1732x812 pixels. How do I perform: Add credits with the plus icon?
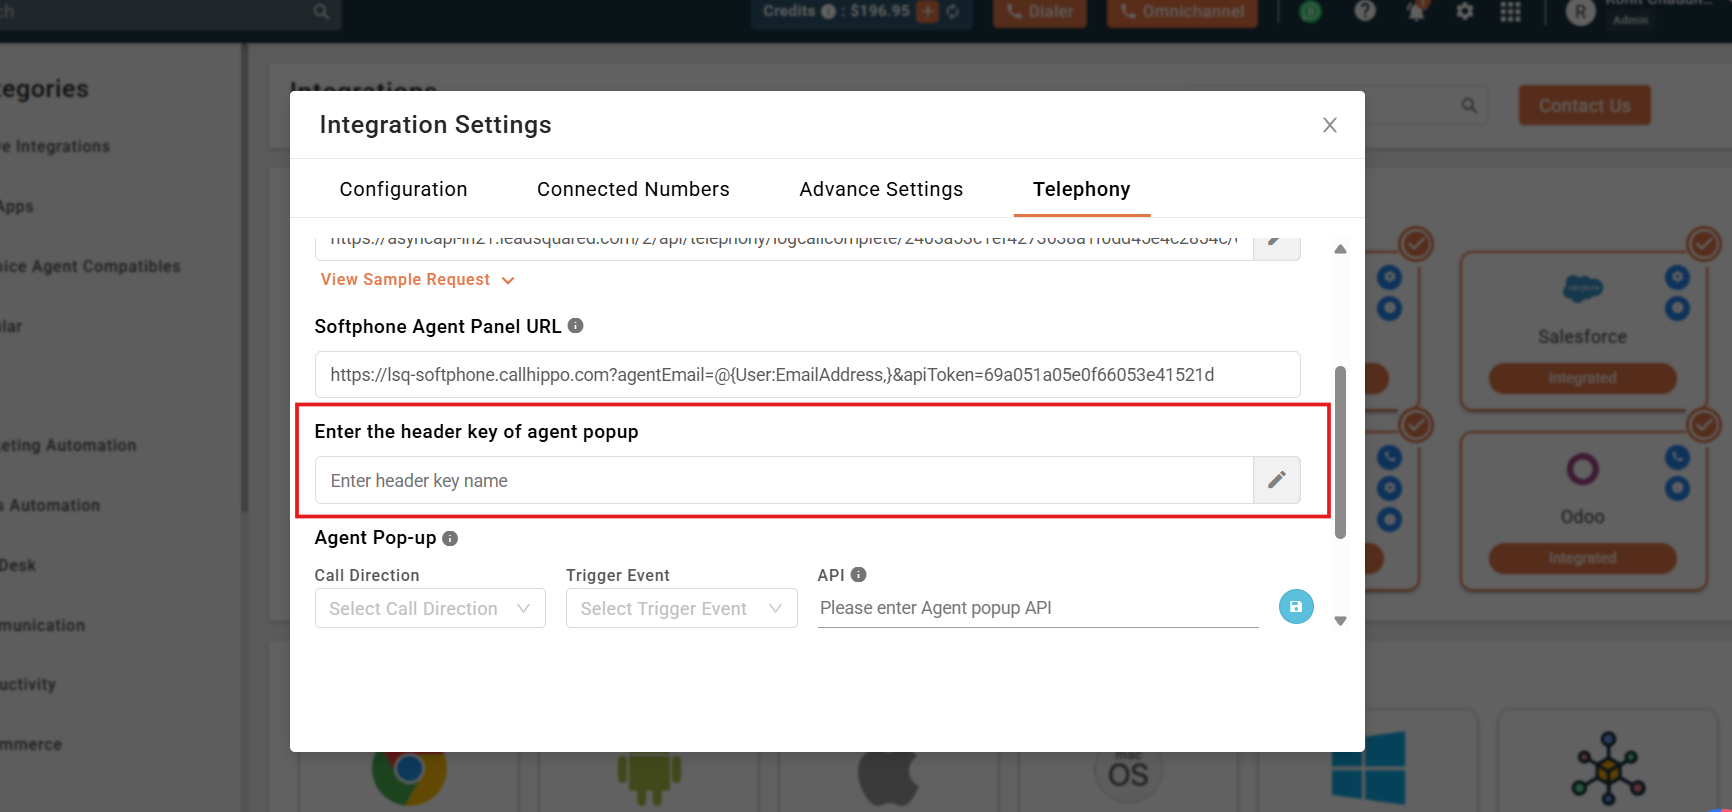tap(927, 11)
